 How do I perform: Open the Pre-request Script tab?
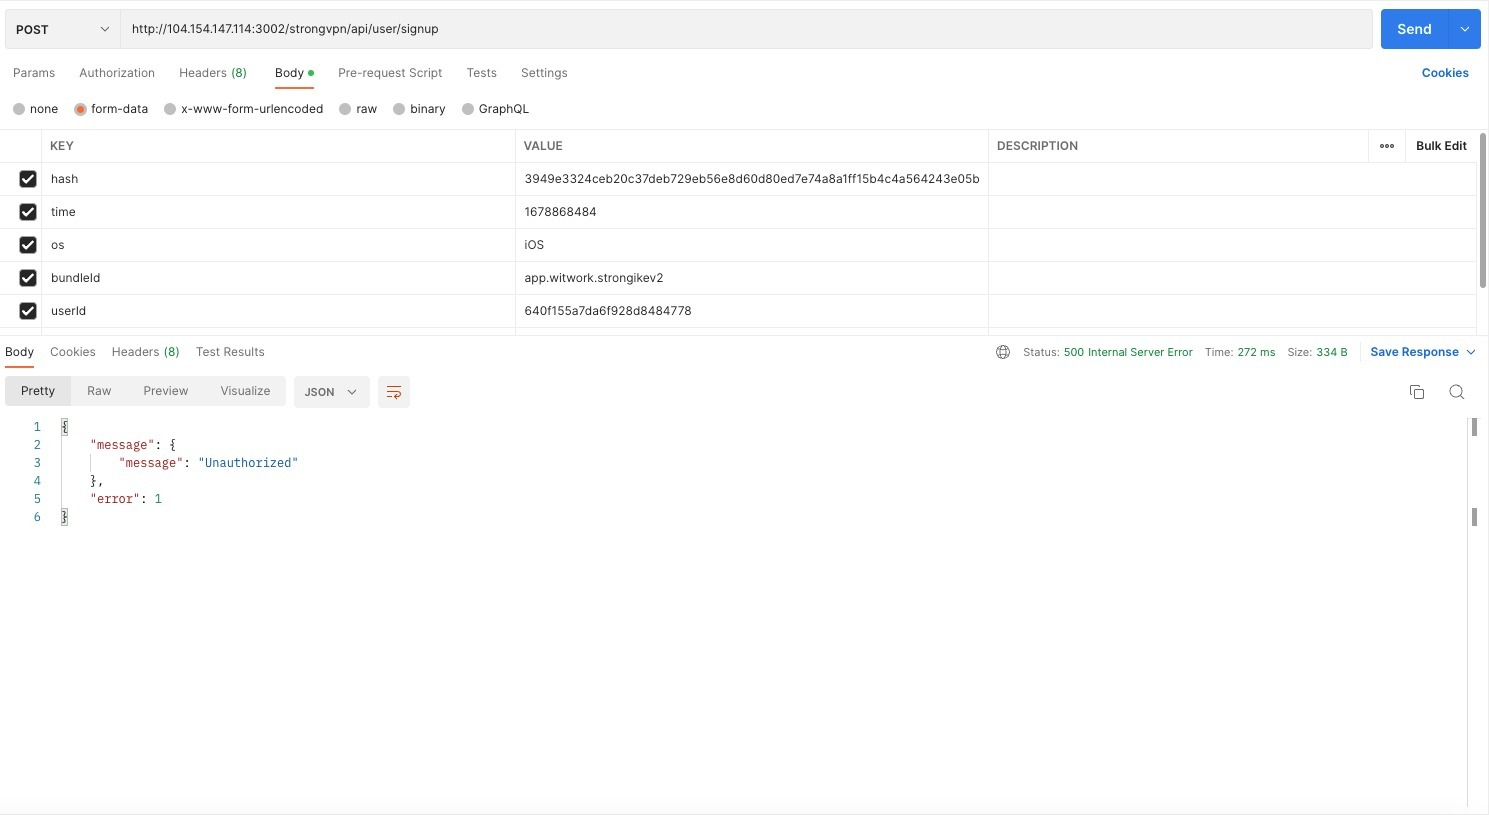(x=390, y=73)
